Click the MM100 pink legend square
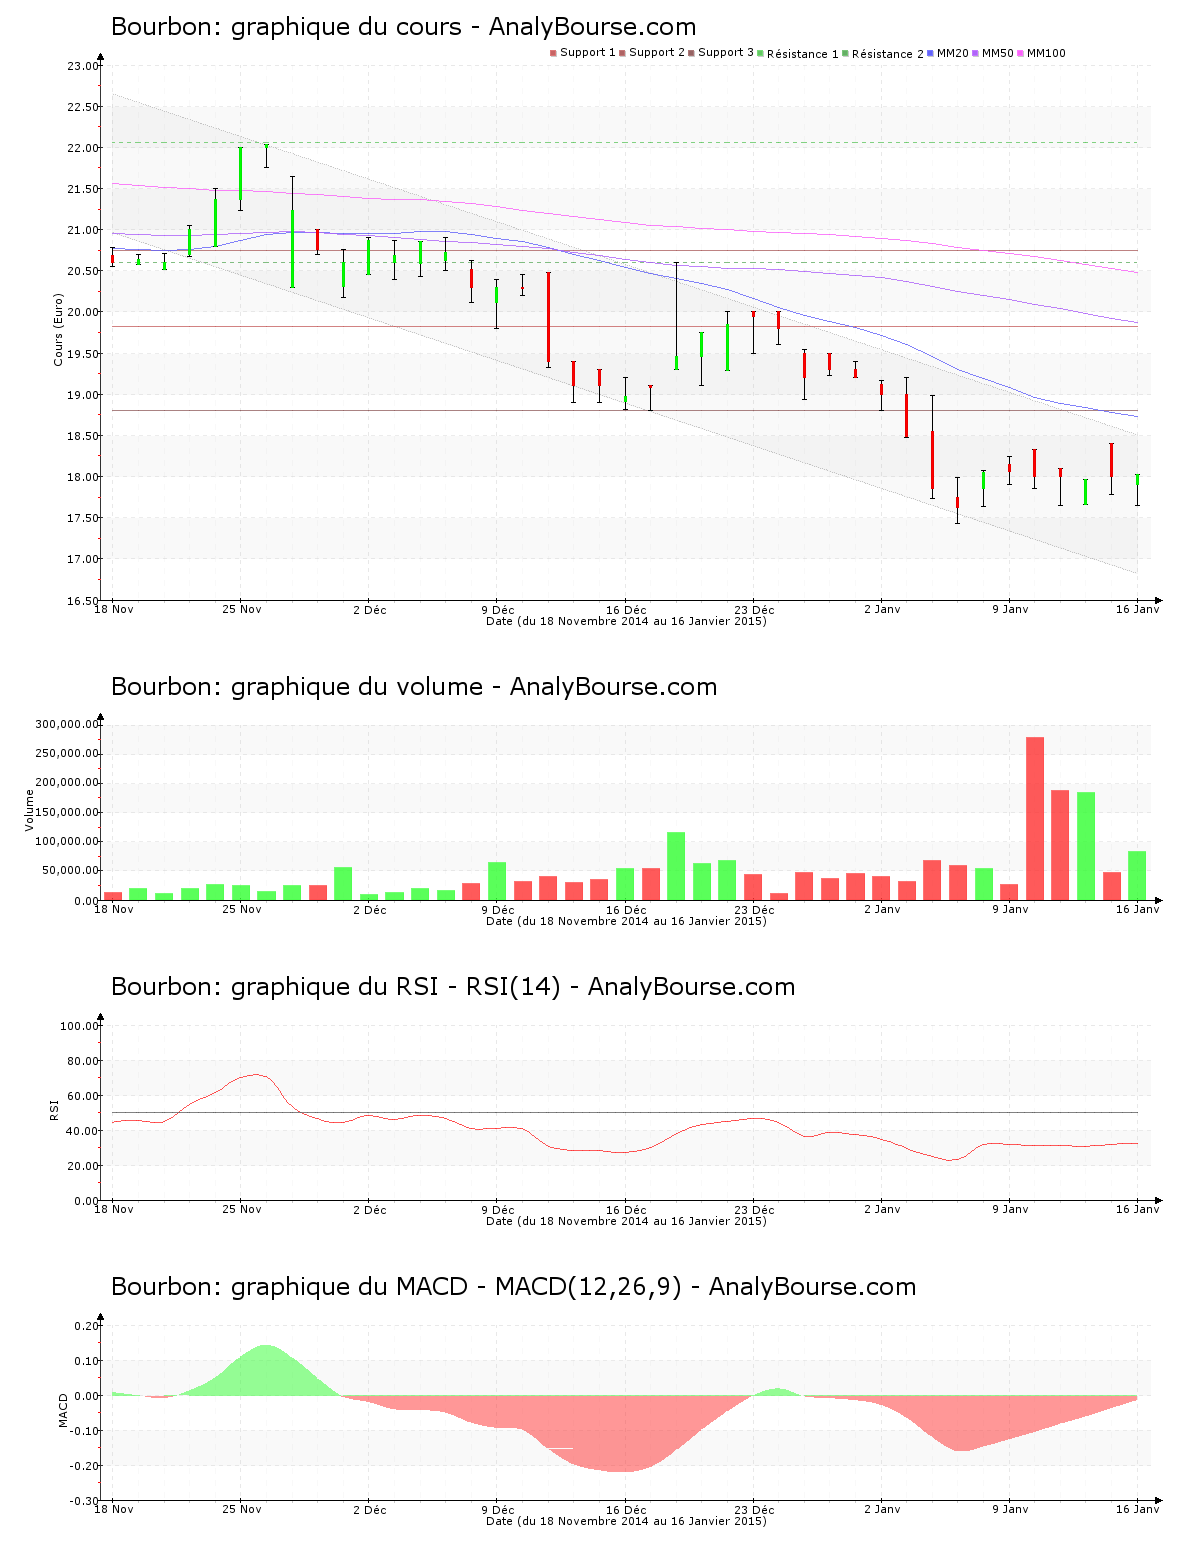This screenshot has height=1550, width=1200. coord(1020,53)
